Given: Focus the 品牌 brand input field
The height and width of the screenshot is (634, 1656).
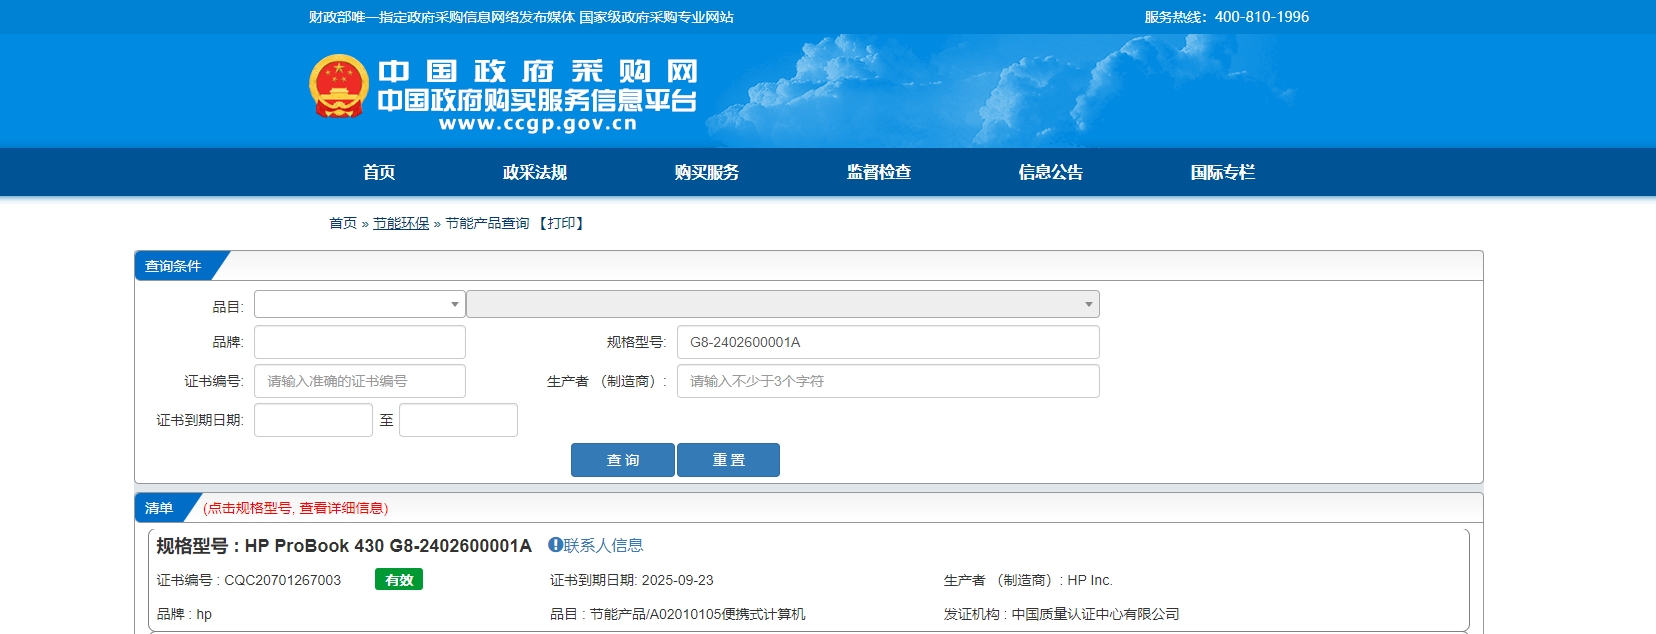Looking at the screenshot, I should coord(359,342).
